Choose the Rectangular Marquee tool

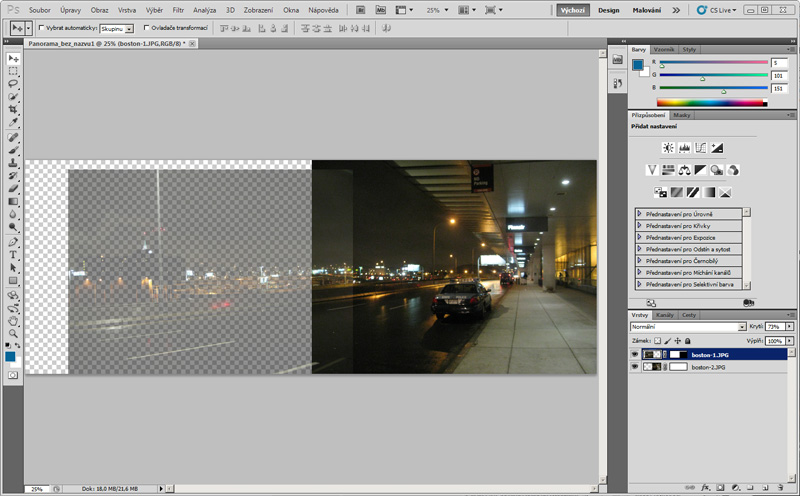[13, 71]
